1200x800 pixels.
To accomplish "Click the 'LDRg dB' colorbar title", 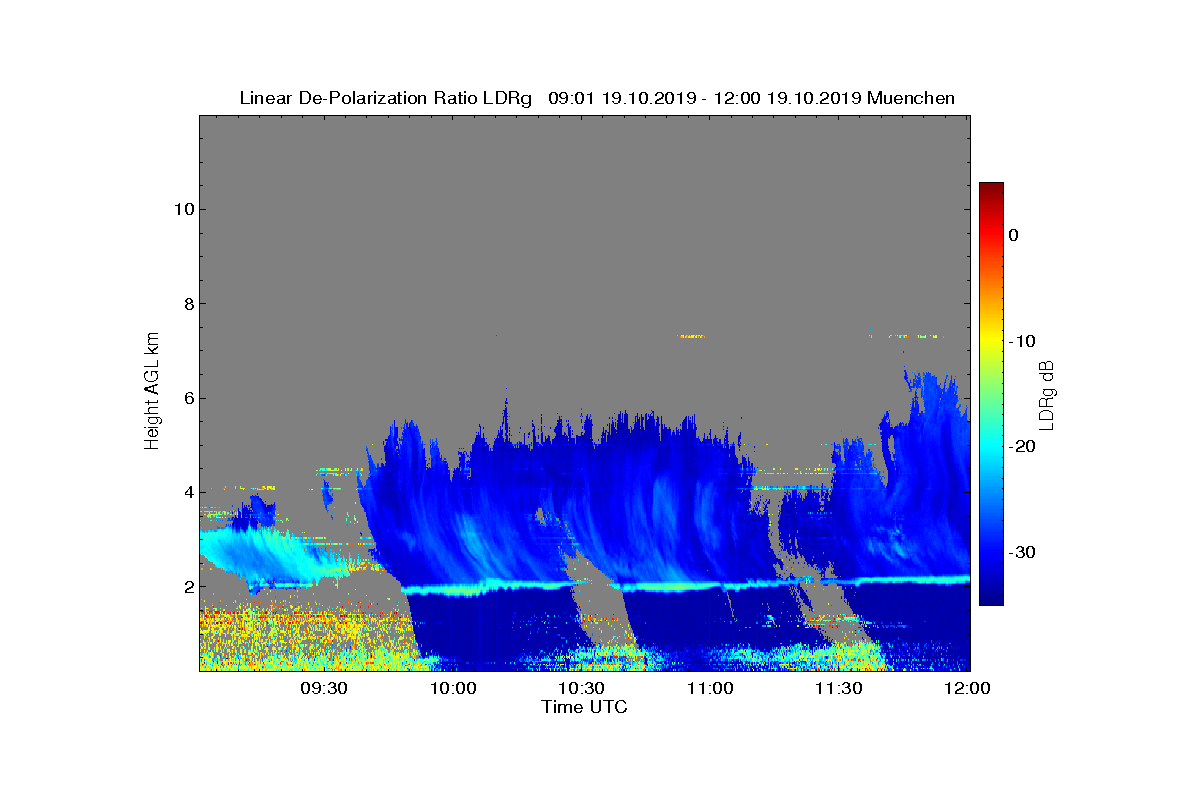I will click(1047, 394).
